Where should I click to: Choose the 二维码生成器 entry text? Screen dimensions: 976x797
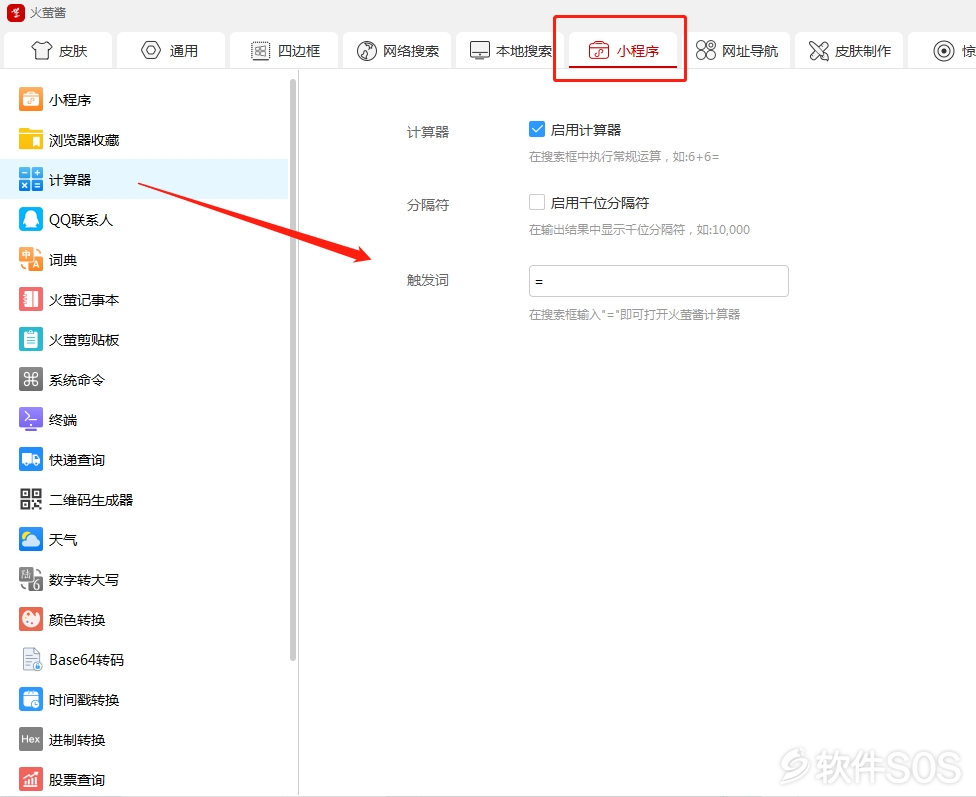(91, 500)
